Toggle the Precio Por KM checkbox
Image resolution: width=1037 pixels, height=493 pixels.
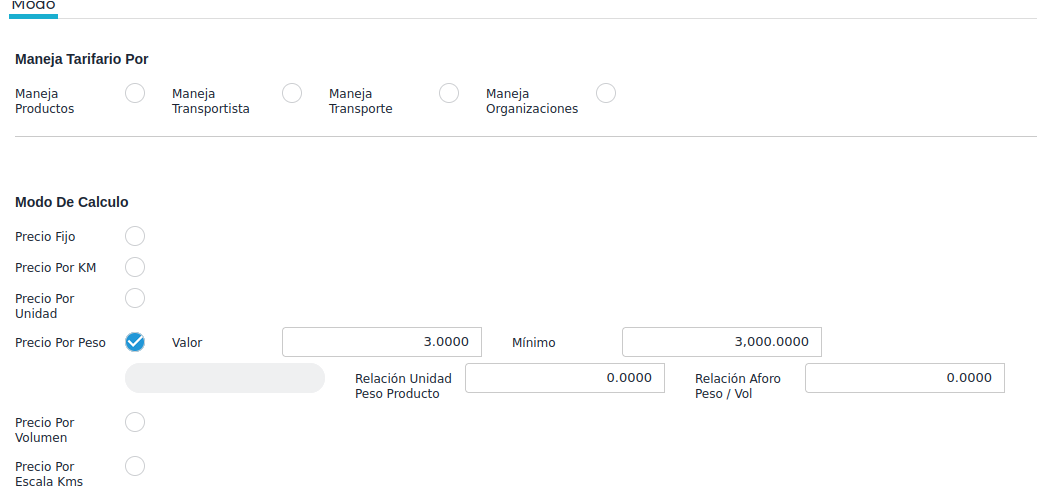click(135, 267)
